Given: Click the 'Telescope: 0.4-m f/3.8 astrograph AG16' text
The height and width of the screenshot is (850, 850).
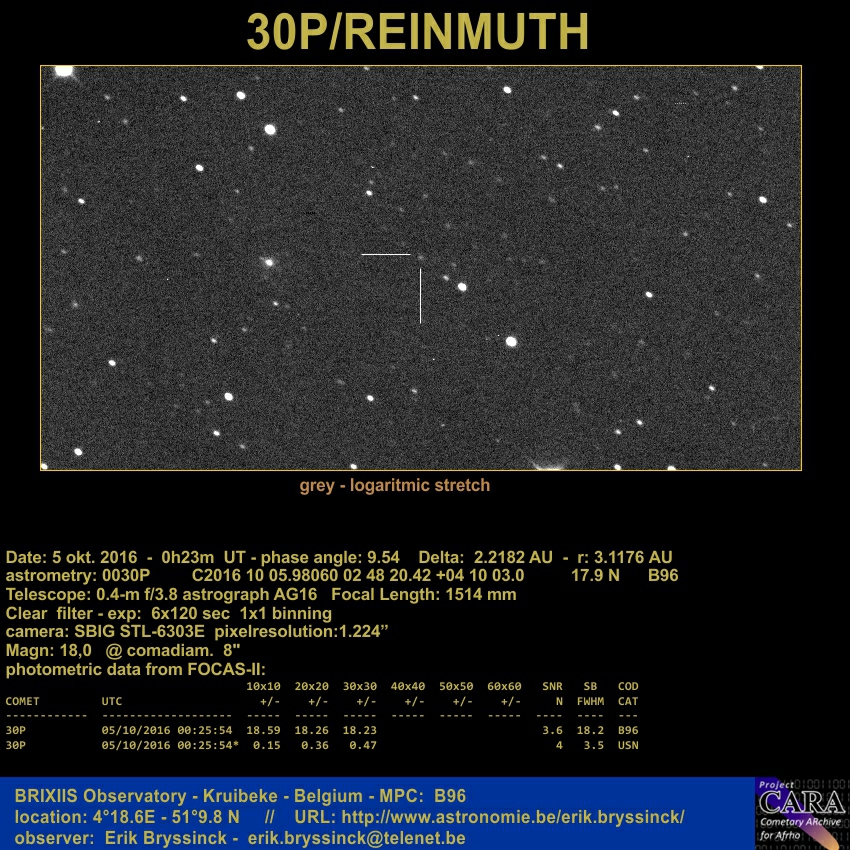Looking at the screenshot, I should [x=161, y=594].
